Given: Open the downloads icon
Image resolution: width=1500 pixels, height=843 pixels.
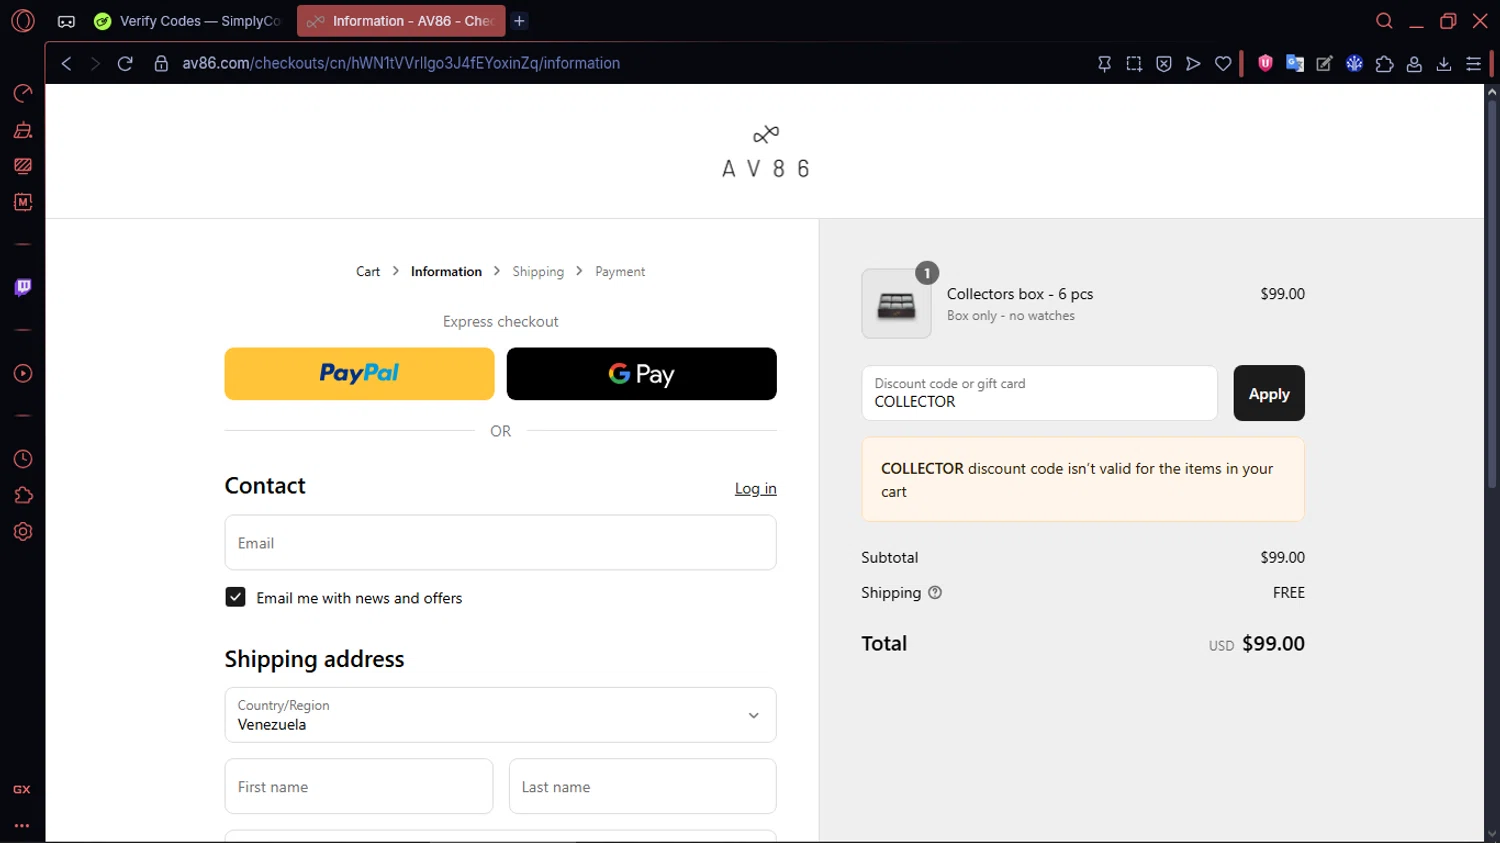Looking at the screenshot, I should [1444, 63].
